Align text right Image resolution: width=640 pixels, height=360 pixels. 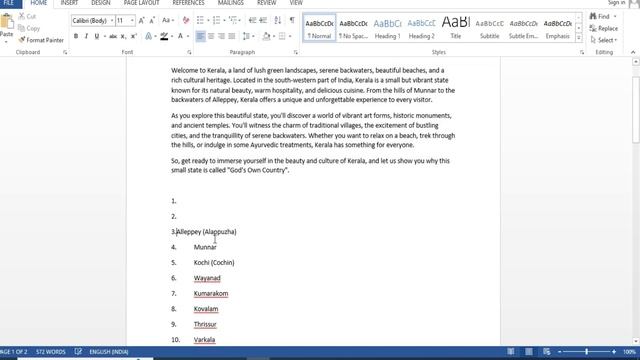(x=221, y=36)
